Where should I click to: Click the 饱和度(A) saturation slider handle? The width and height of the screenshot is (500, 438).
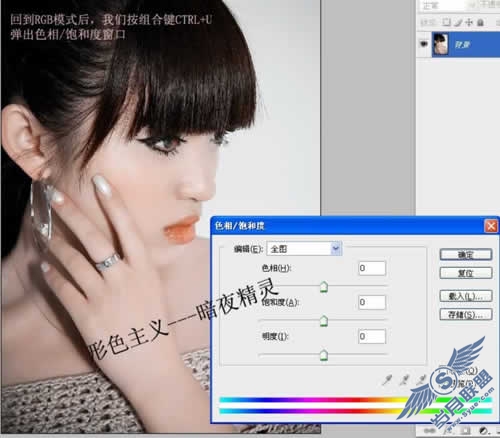(x=324, y=321)
